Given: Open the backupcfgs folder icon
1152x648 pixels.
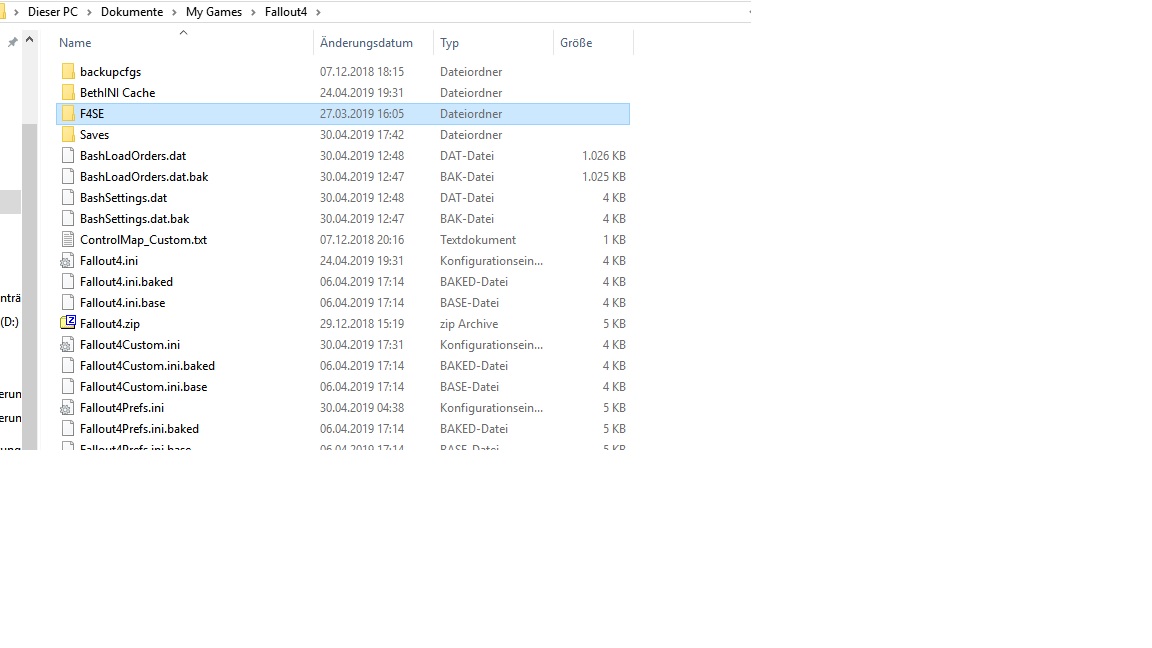Looking at the screenshot, I should click(x=68, y=72).
